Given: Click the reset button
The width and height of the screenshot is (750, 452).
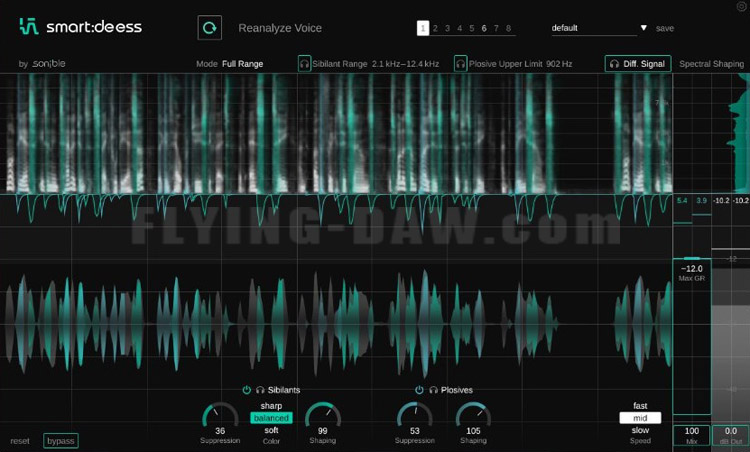Looking at the screenshot, I should (20, 441).
